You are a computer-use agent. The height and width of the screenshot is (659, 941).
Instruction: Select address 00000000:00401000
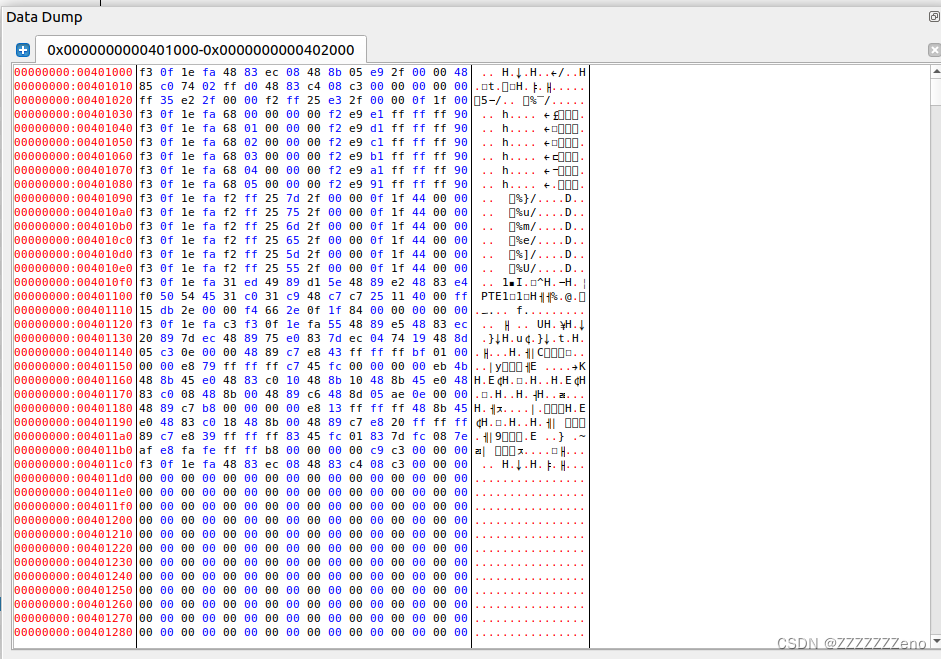pos(73,72)
